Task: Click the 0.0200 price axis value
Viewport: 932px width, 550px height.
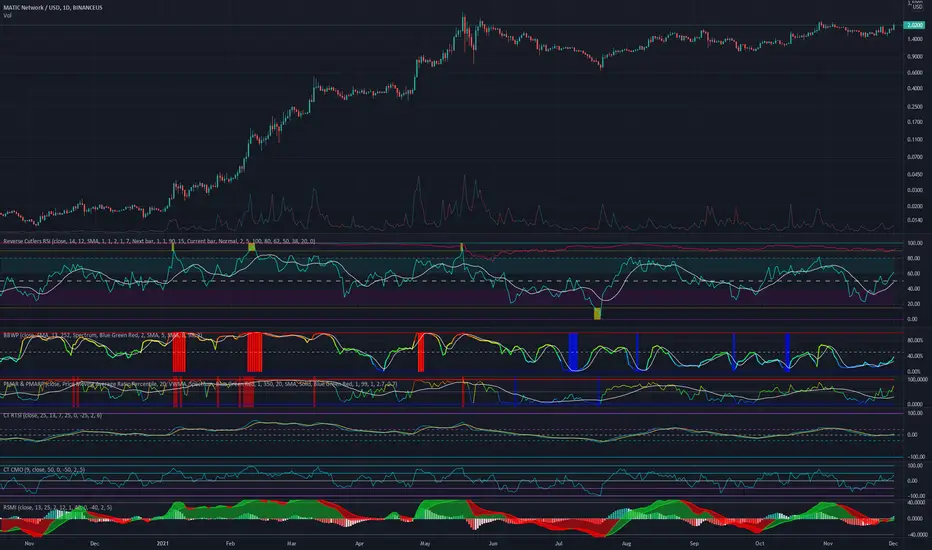Action: (915, 206)
